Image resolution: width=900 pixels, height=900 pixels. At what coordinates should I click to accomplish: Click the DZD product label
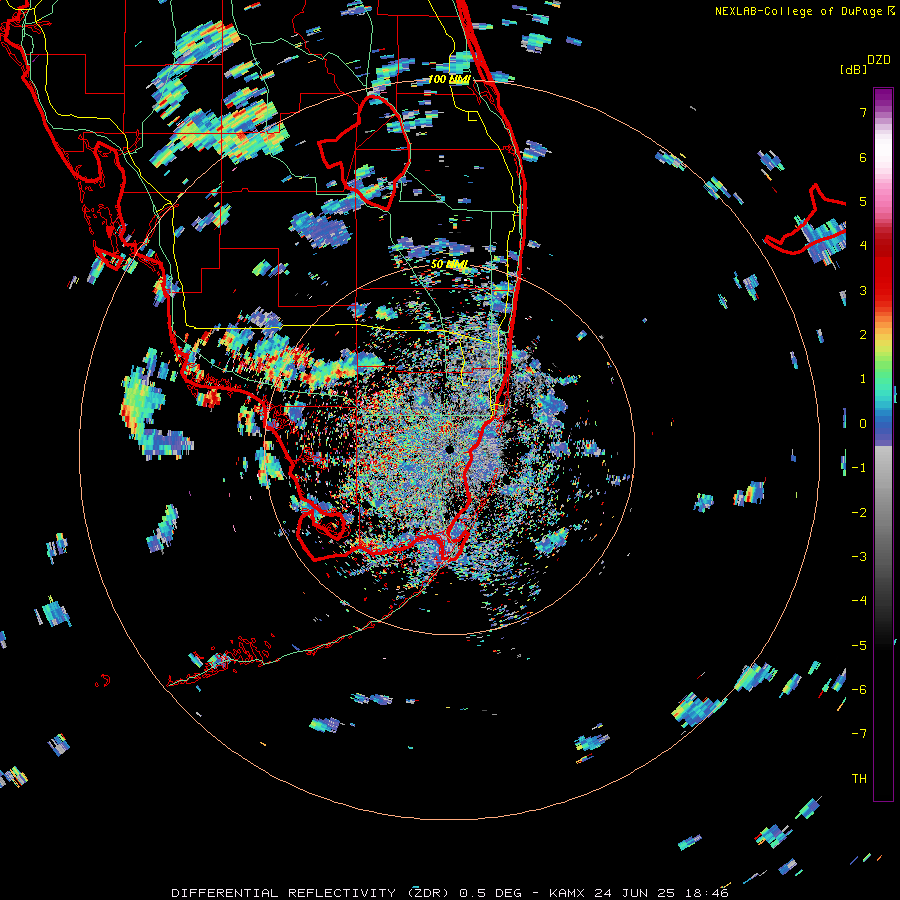tap(879, 60)
